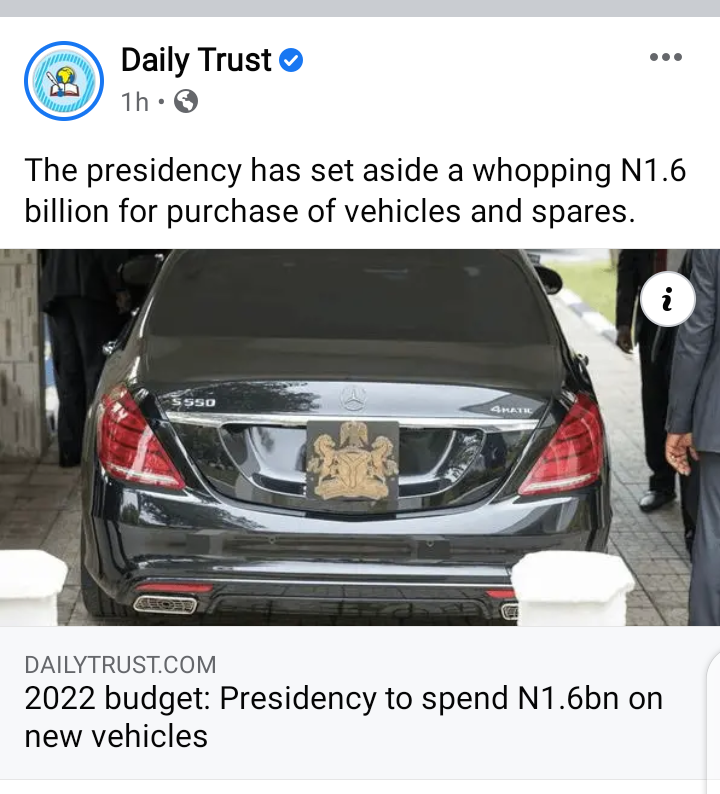This screenshot has height=794, width=720.
Task: Tap the gray divider bar above the post
Action: tap(360, 8)
